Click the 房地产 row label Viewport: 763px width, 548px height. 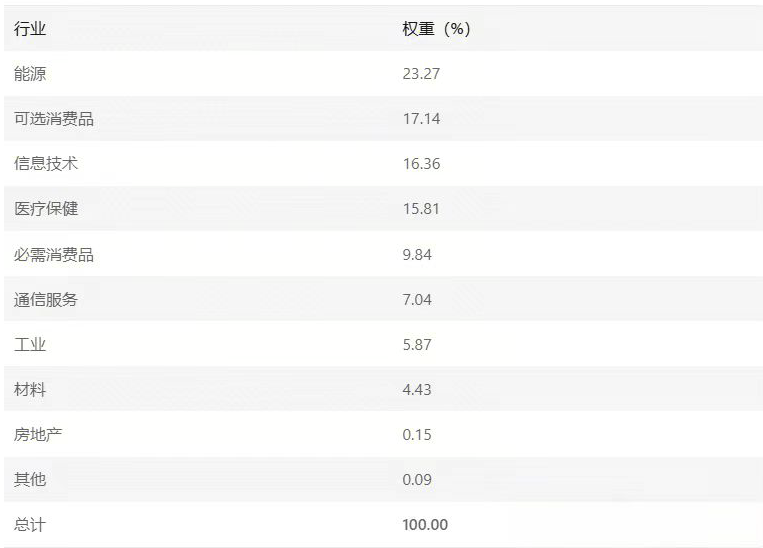click(x=38, y=434)
